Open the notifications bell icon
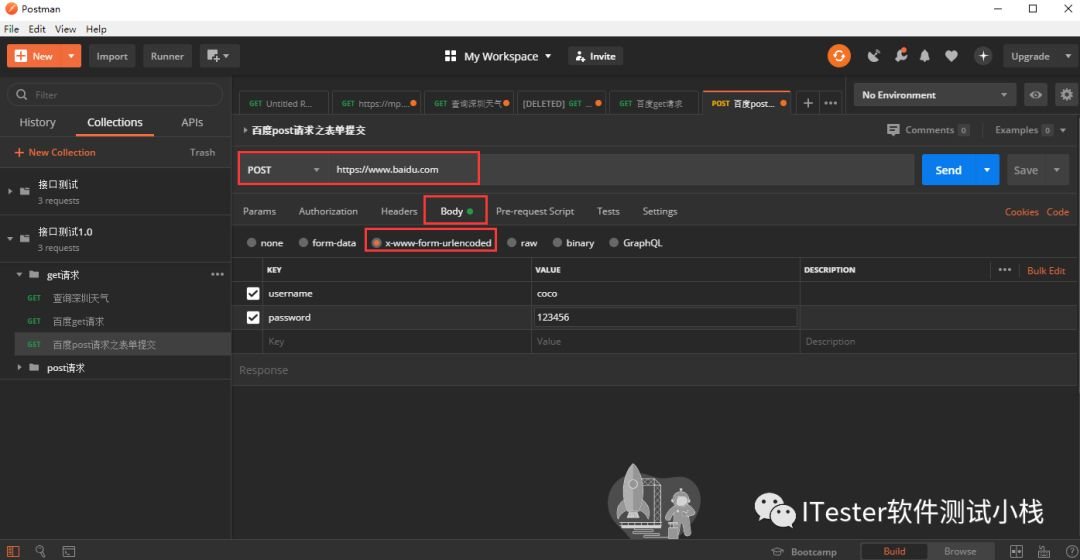 [x=924, y=56]
